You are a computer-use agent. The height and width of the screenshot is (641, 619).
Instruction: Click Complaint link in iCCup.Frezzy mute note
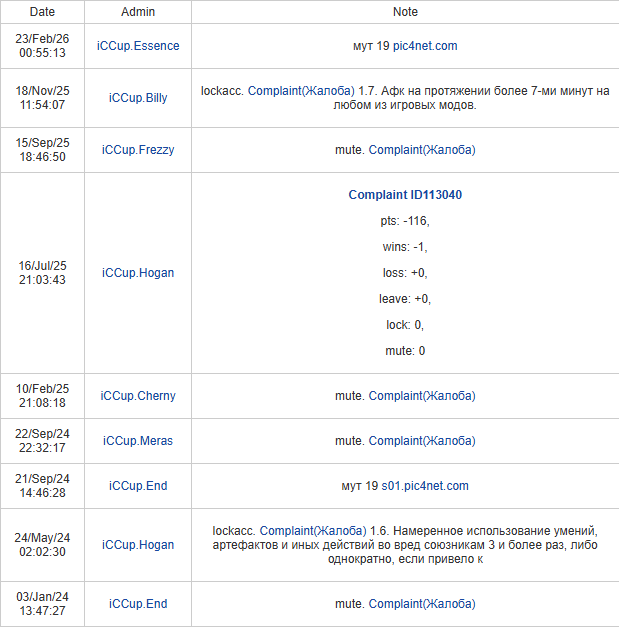click(x=422, y=150)
